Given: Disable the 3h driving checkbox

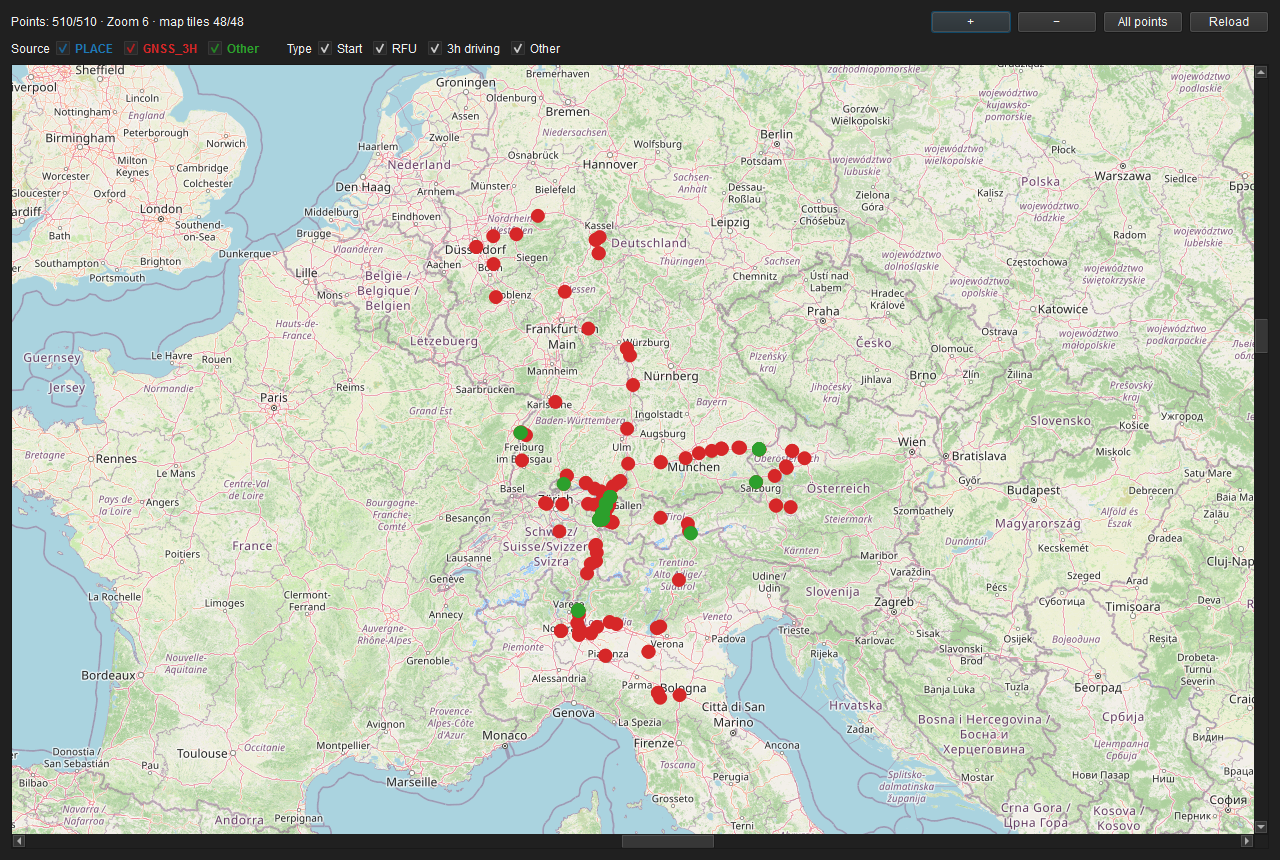Looking at the screenshot, I should point(435,49).
